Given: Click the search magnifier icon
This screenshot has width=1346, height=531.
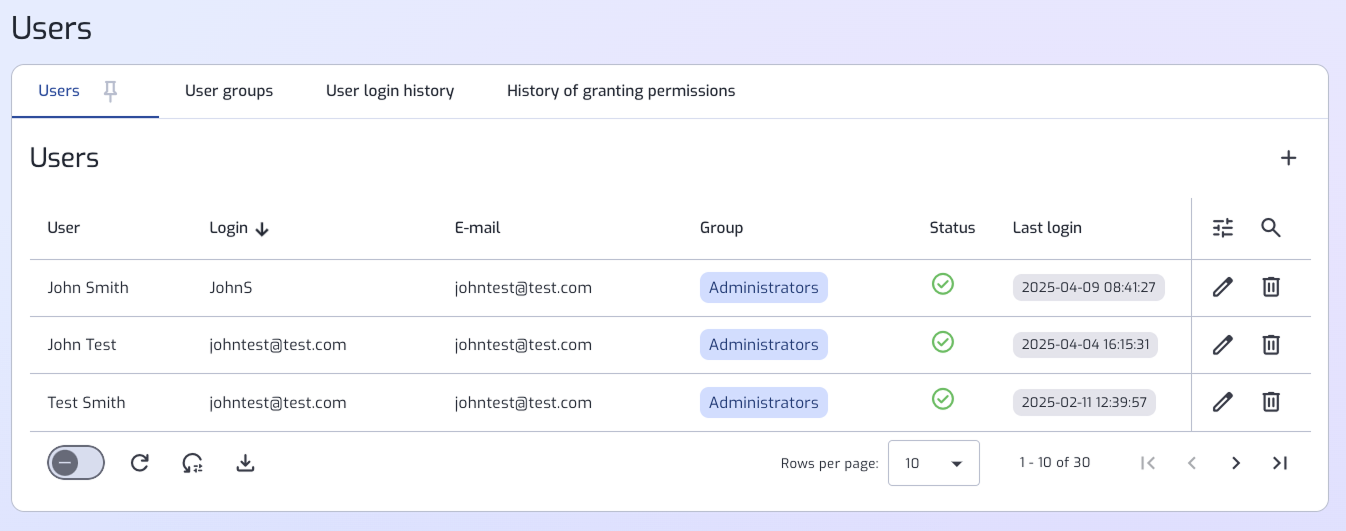Looking at the screenshot, I should tap(1270, 228).
